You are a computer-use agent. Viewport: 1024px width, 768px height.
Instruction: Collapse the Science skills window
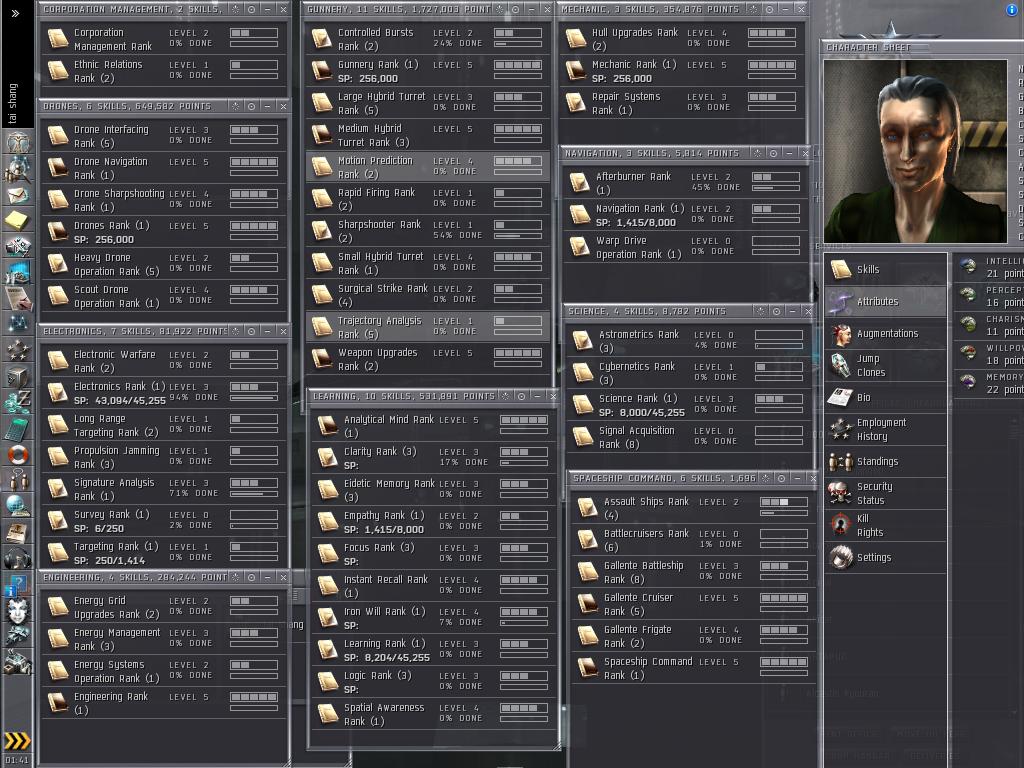[792, 311]
